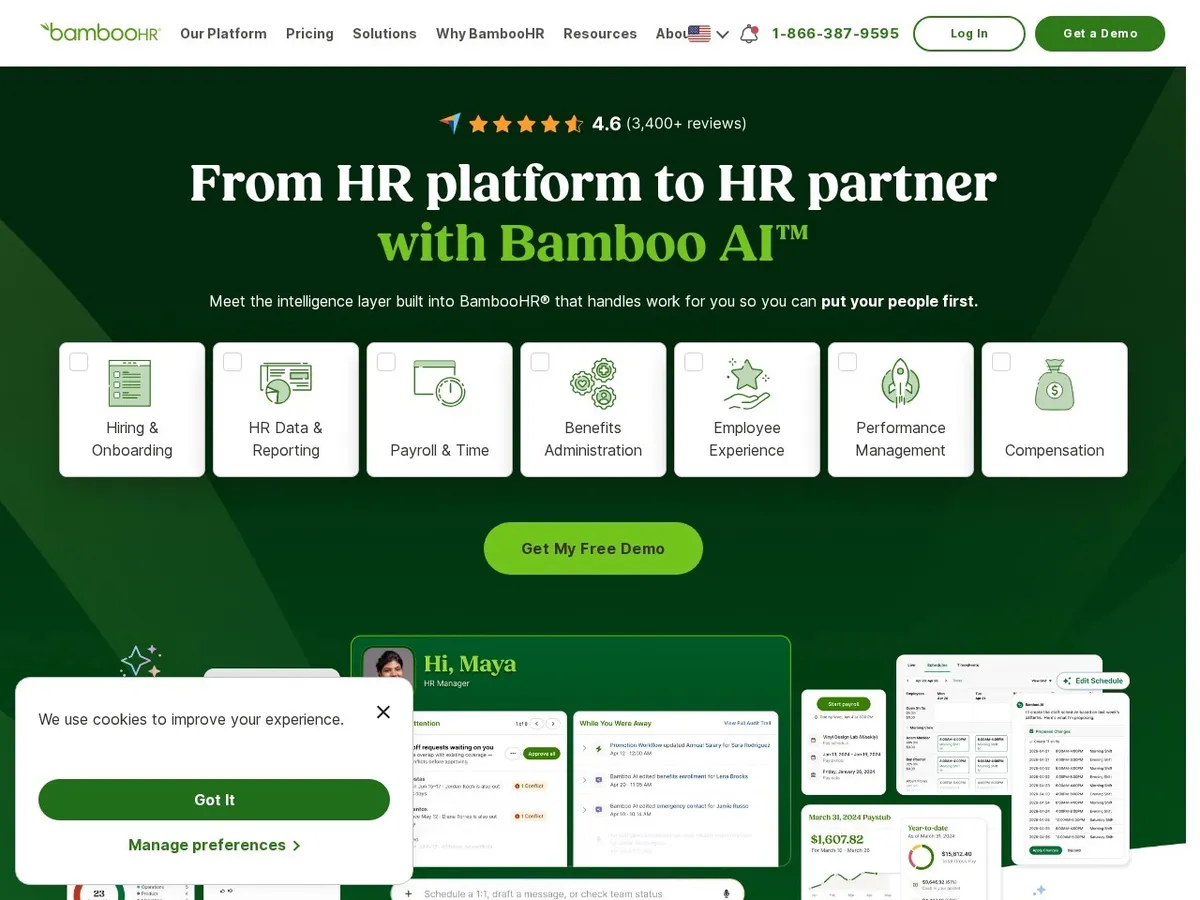Viewport: 1200px width, 900px height.
Task: Expand the Promotion Workflow audit row chevron
Action: [x=584, y=748]
